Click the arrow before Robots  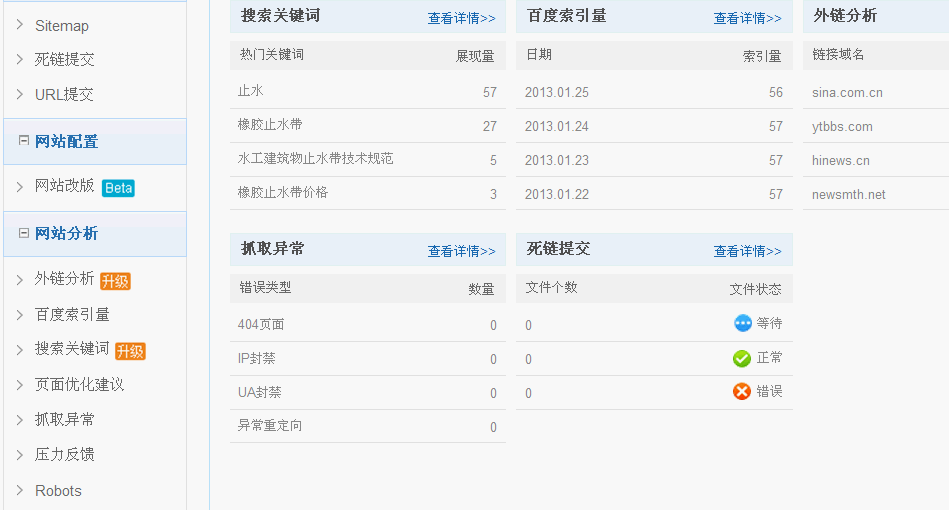(20, 490)
